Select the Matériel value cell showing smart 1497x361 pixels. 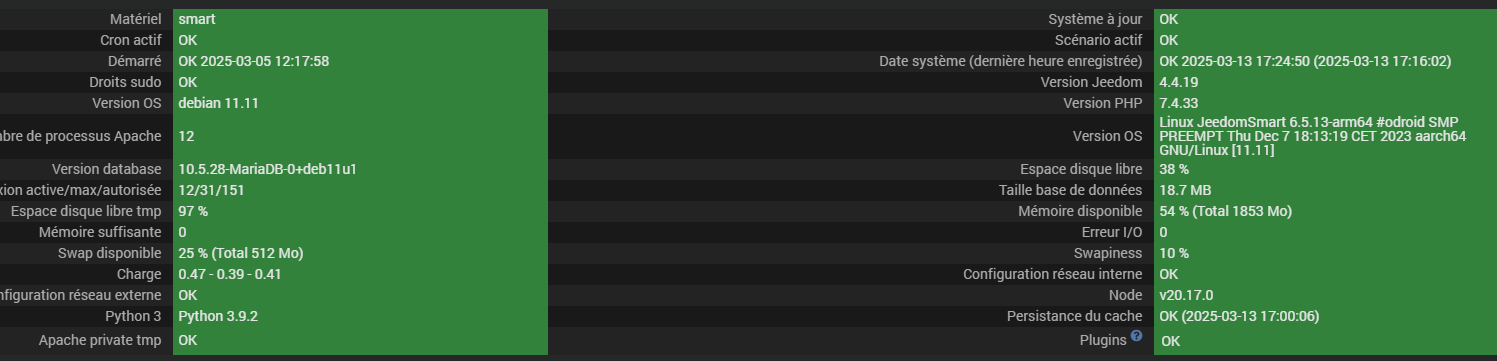click(361, 19)
